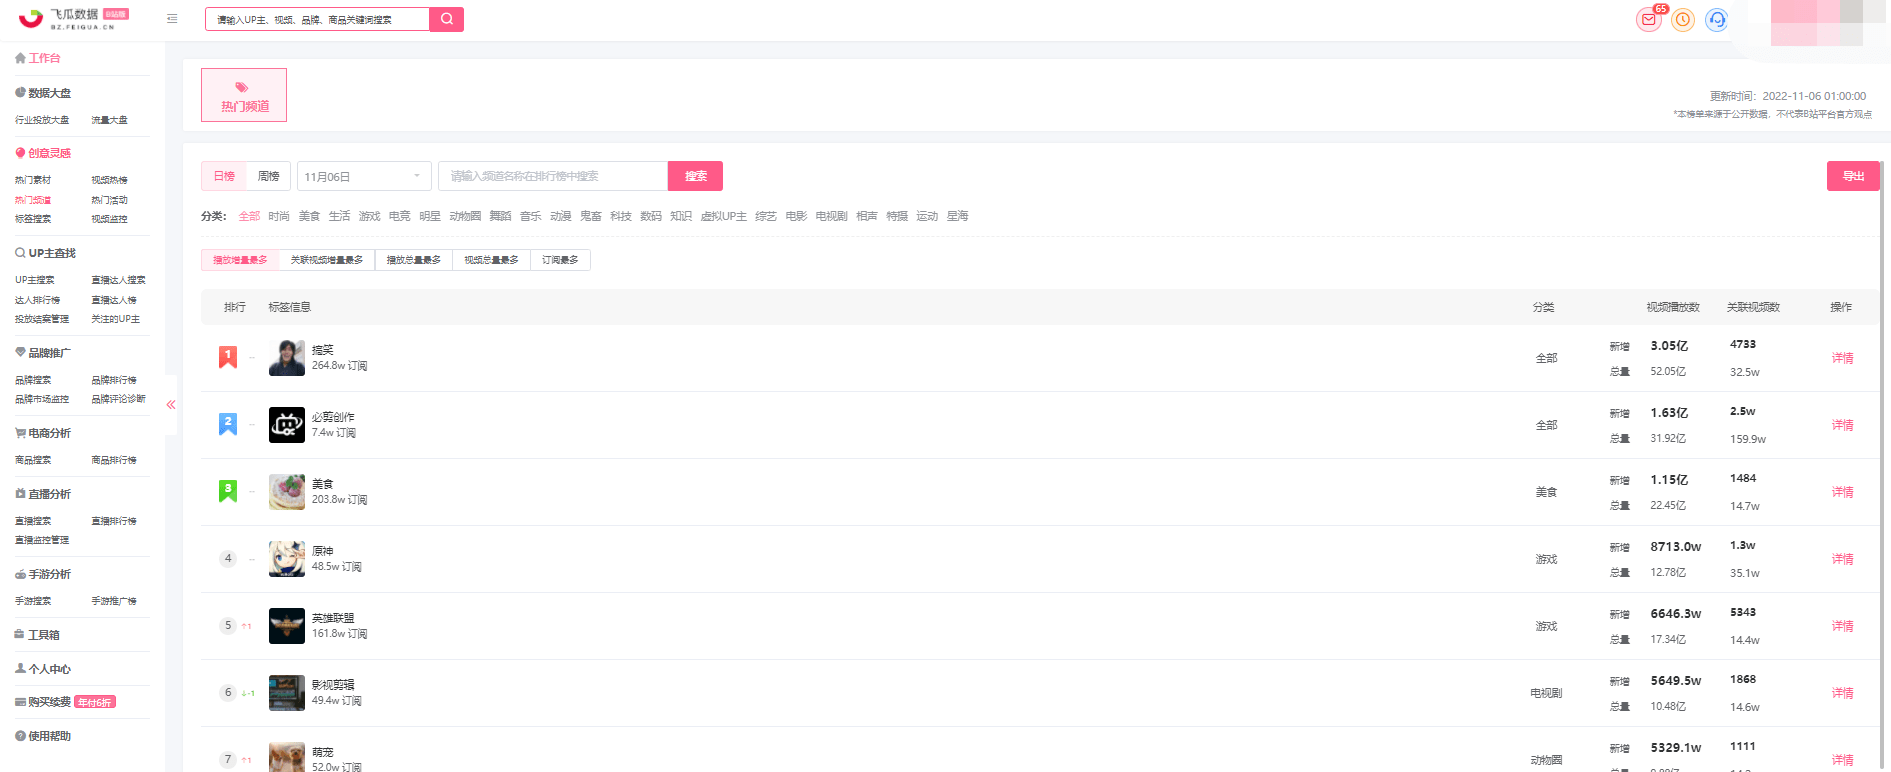Open the orange clock history icon
Viewport: 1891px width, 772px height.
pos(1683,20)
